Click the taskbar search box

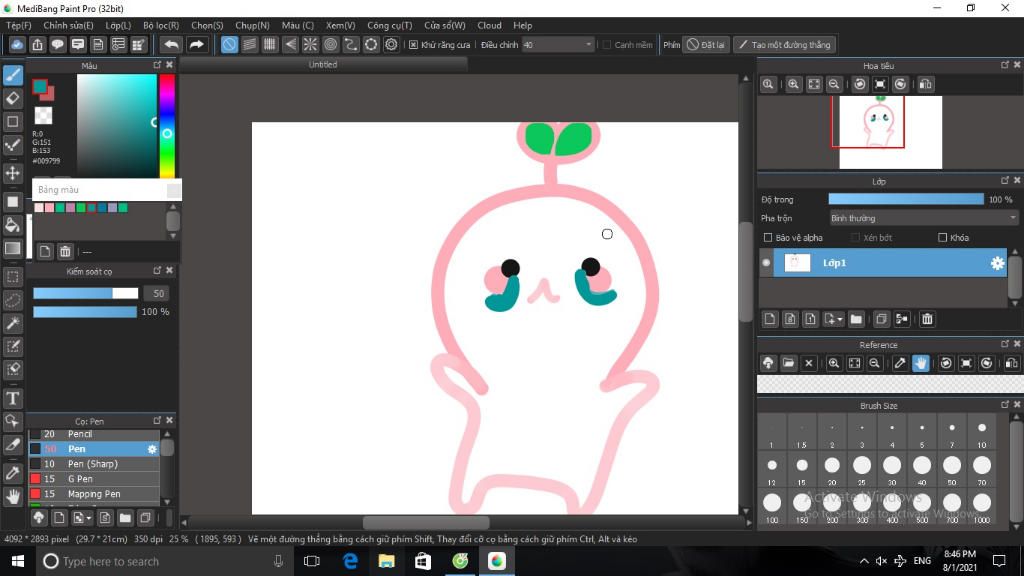pos(163,561)
